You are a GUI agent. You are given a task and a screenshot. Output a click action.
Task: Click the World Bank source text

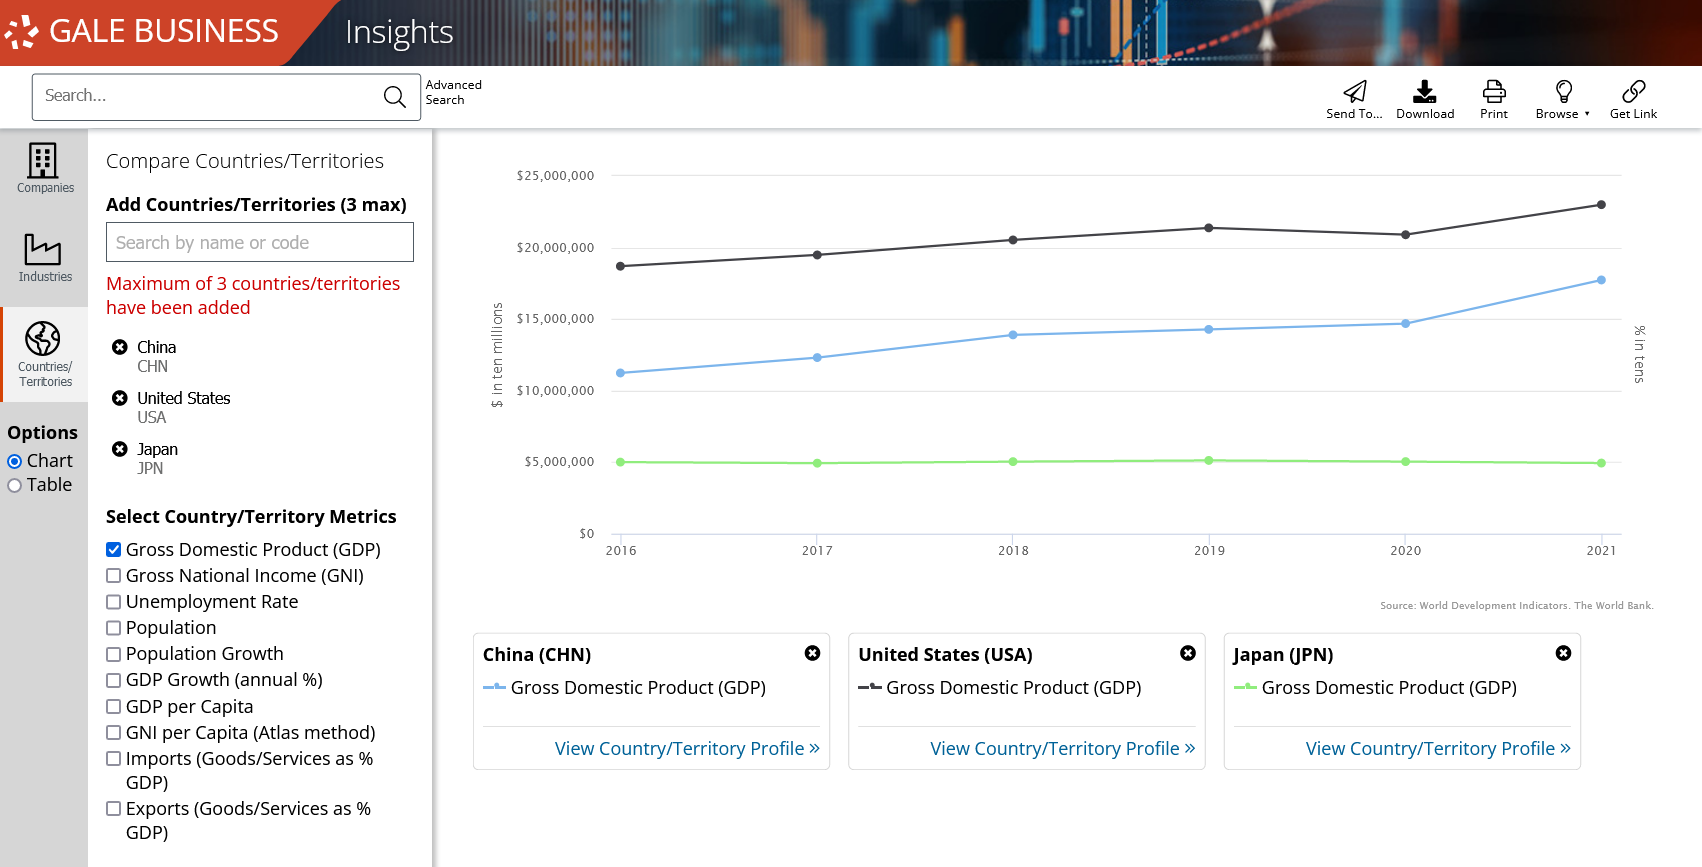[x=1517, y=605]
